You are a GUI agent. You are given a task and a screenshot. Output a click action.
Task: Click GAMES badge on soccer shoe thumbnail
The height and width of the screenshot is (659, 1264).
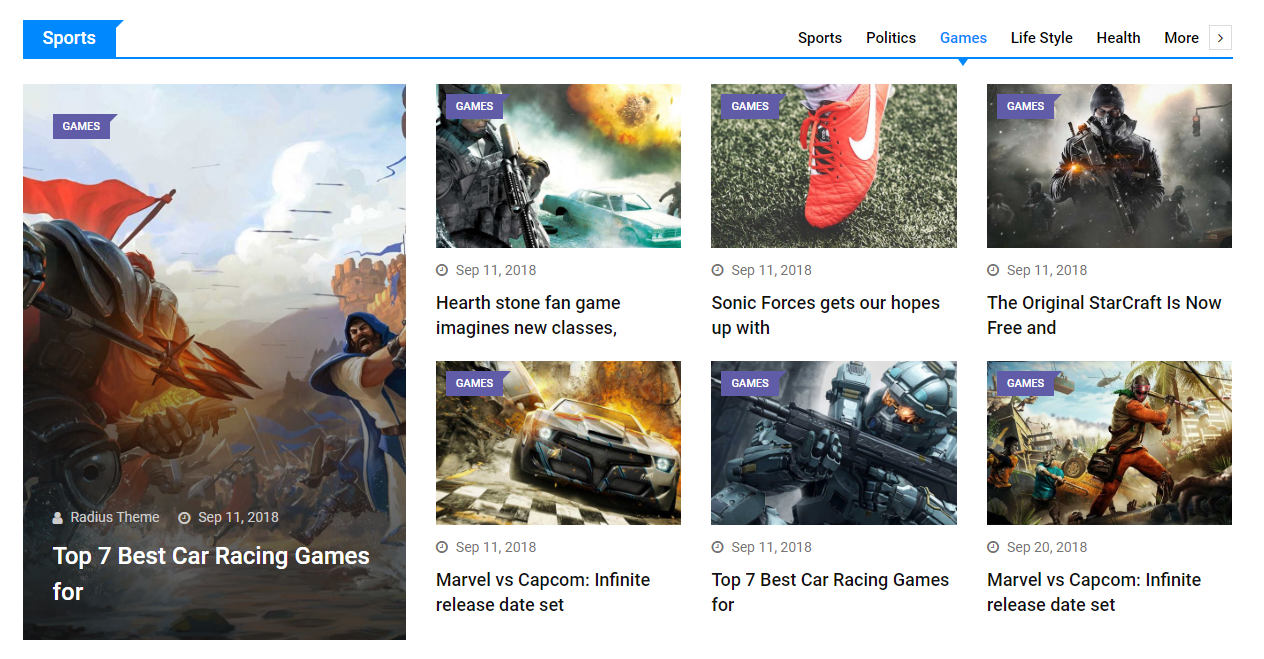(750, 106)
